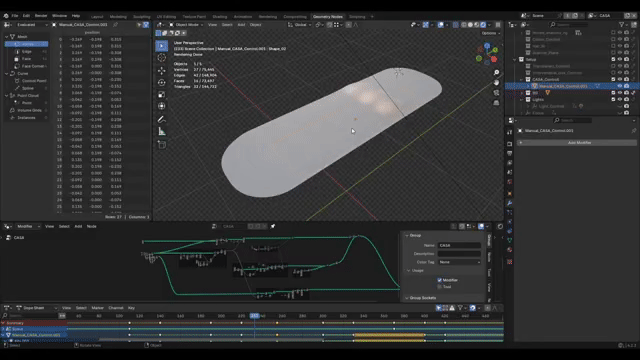Screen dimensions: 640x360
Task: Toggle camera view icon in the viewport
Action: [x=496, y=93]
